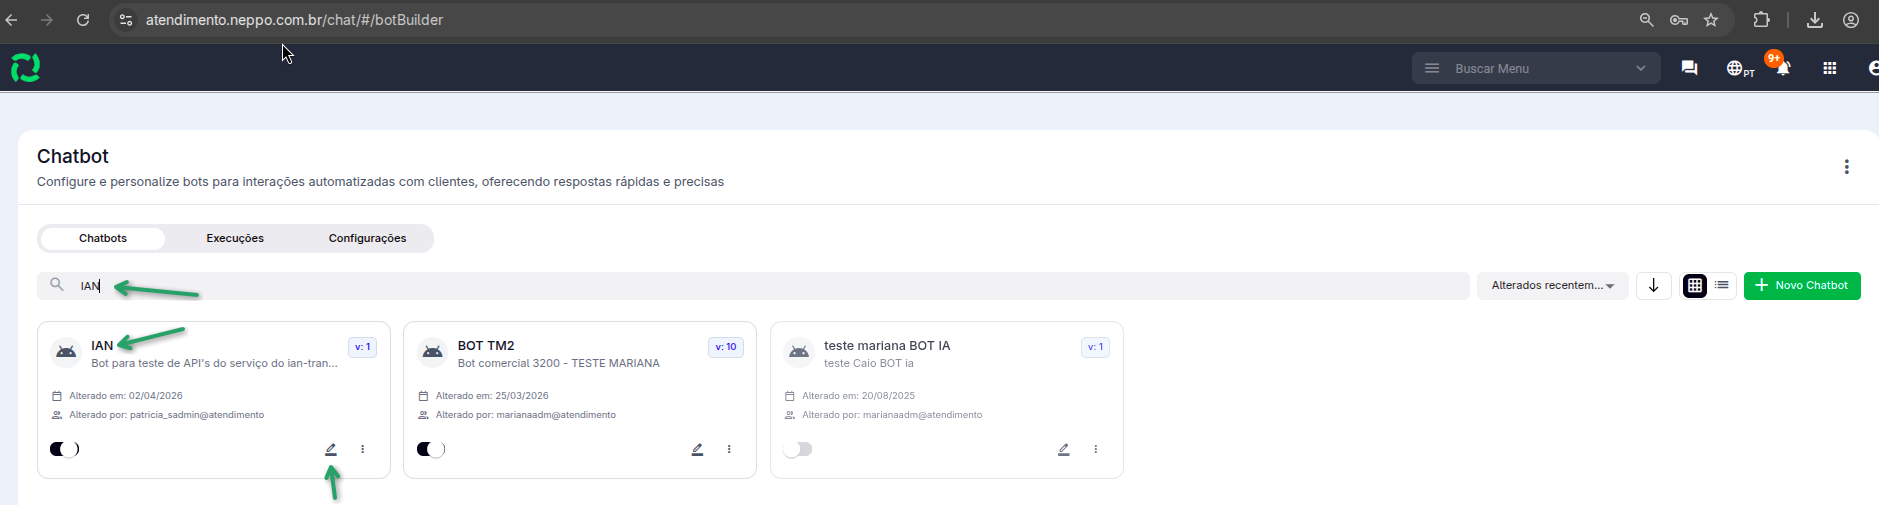Open more options for teste mariana BOT IA
This screenshot has height=505, width=1879.
1096,450
